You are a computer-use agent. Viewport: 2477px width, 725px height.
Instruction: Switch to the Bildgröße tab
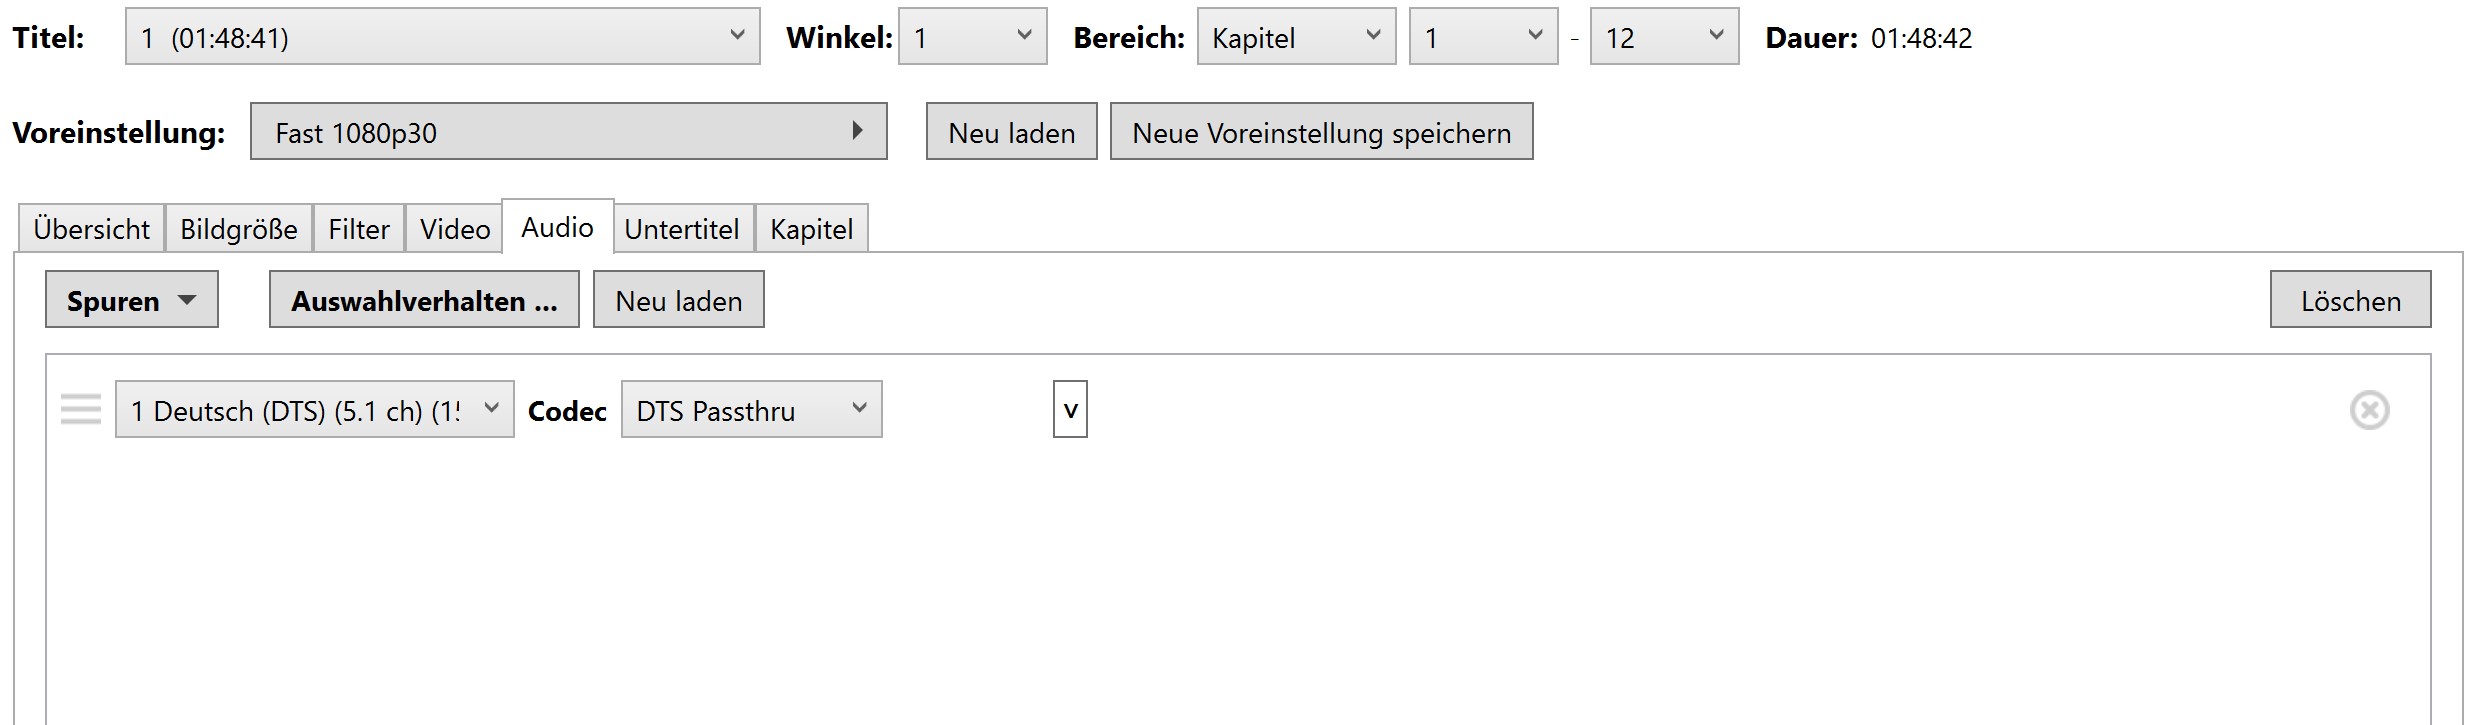point(239,229)
